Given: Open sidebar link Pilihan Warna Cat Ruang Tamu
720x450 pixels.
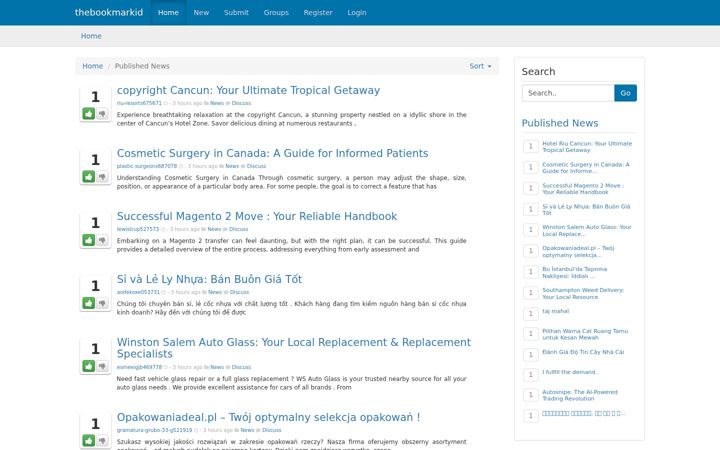Looking at the screenshot, I should tap(585, 334).
